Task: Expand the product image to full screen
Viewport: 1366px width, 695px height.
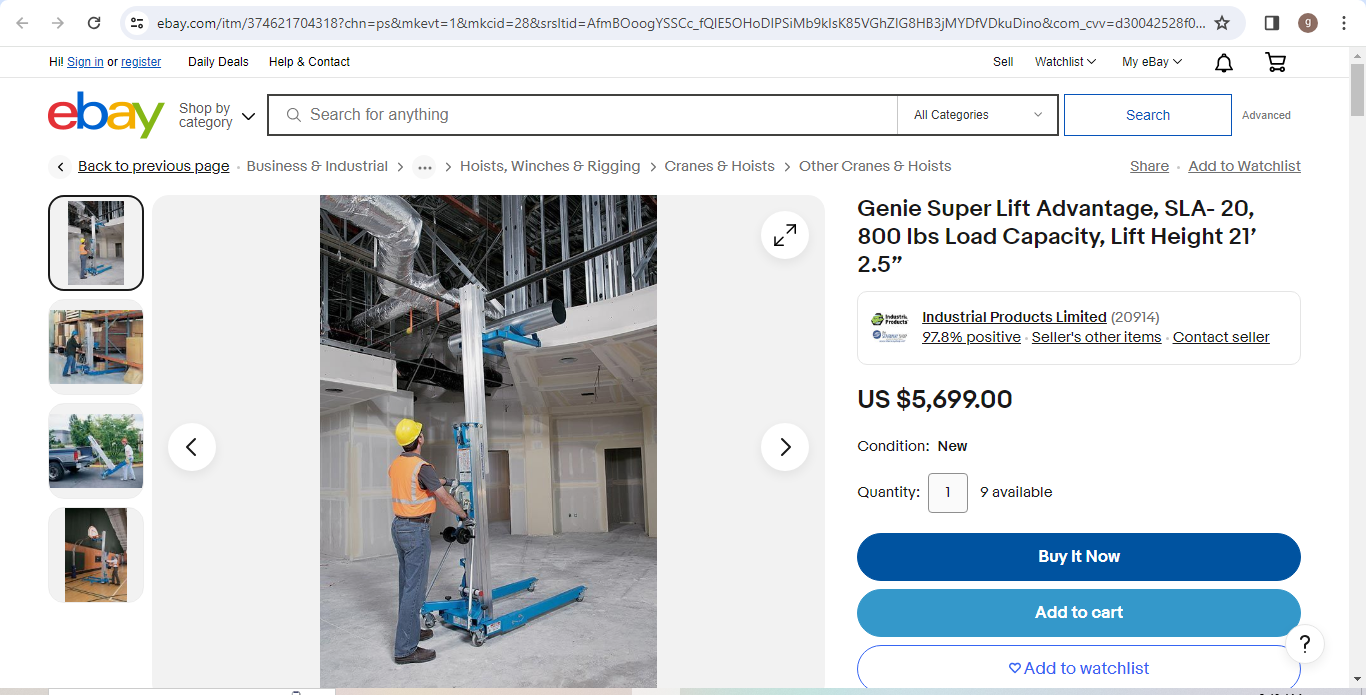Action: 785,235
